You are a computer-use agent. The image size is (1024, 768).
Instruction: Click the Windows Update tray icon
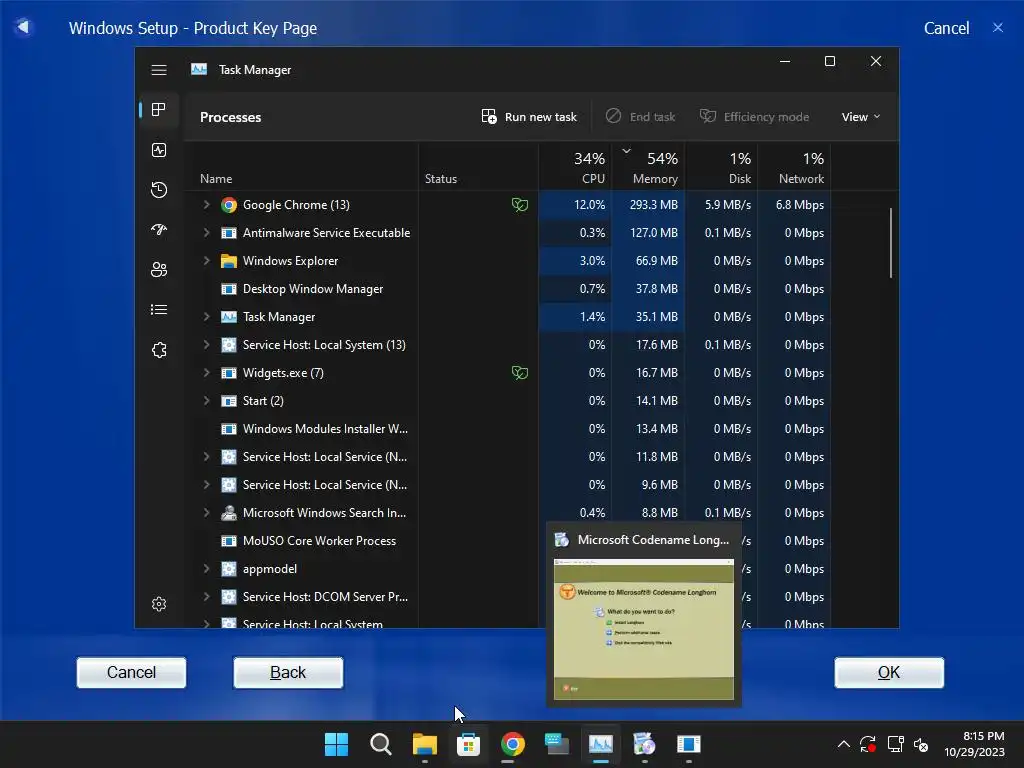tap(868, 744)
